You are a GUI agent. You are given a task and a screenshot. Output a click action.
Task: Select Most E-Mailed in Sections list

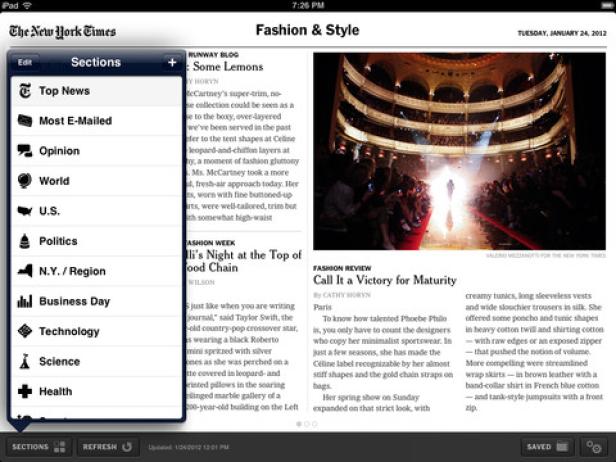97,121
